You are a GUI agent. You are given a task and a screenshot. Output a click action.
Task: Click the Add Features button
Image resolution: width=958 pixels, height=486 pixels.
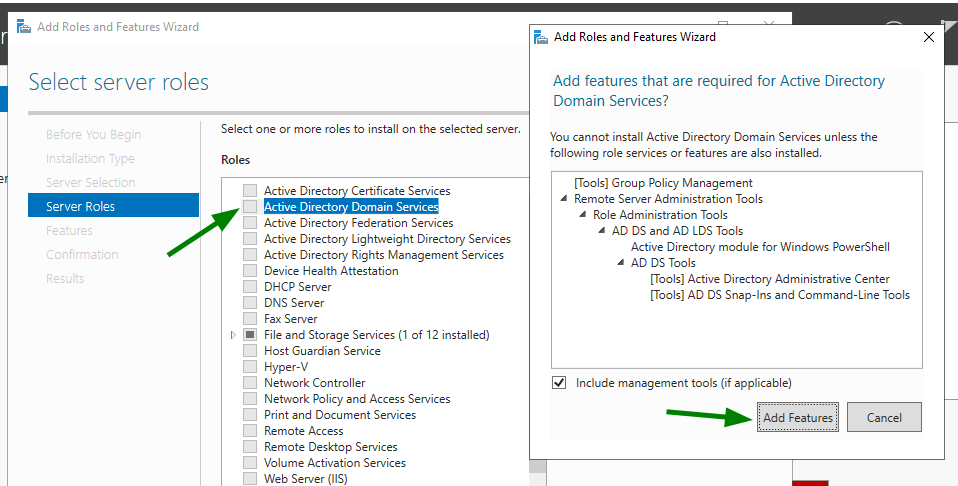coord(798,418)
